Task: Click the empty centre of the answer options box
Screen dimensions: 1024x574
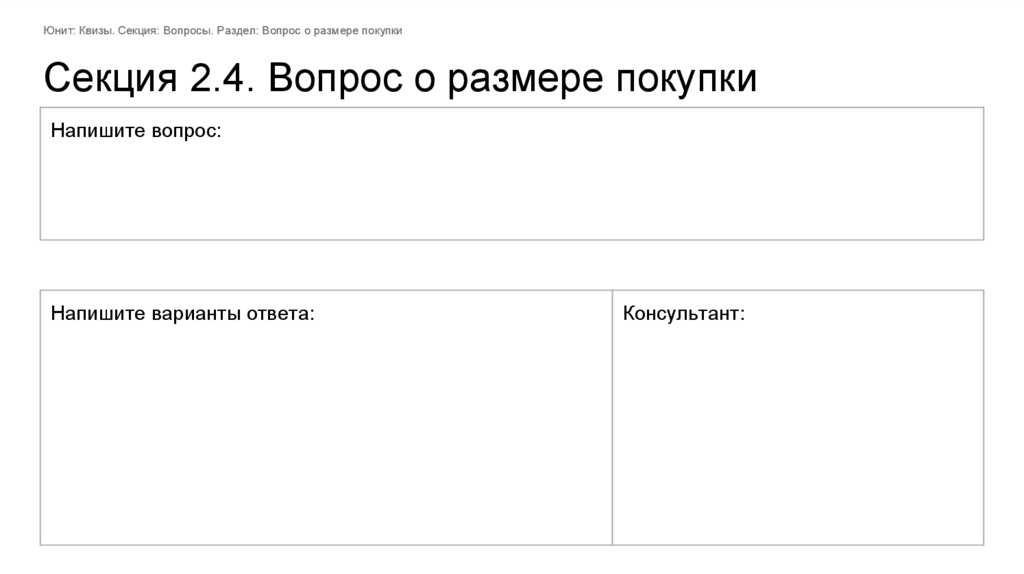Action: pyautogui.click(x=326, y=430)
